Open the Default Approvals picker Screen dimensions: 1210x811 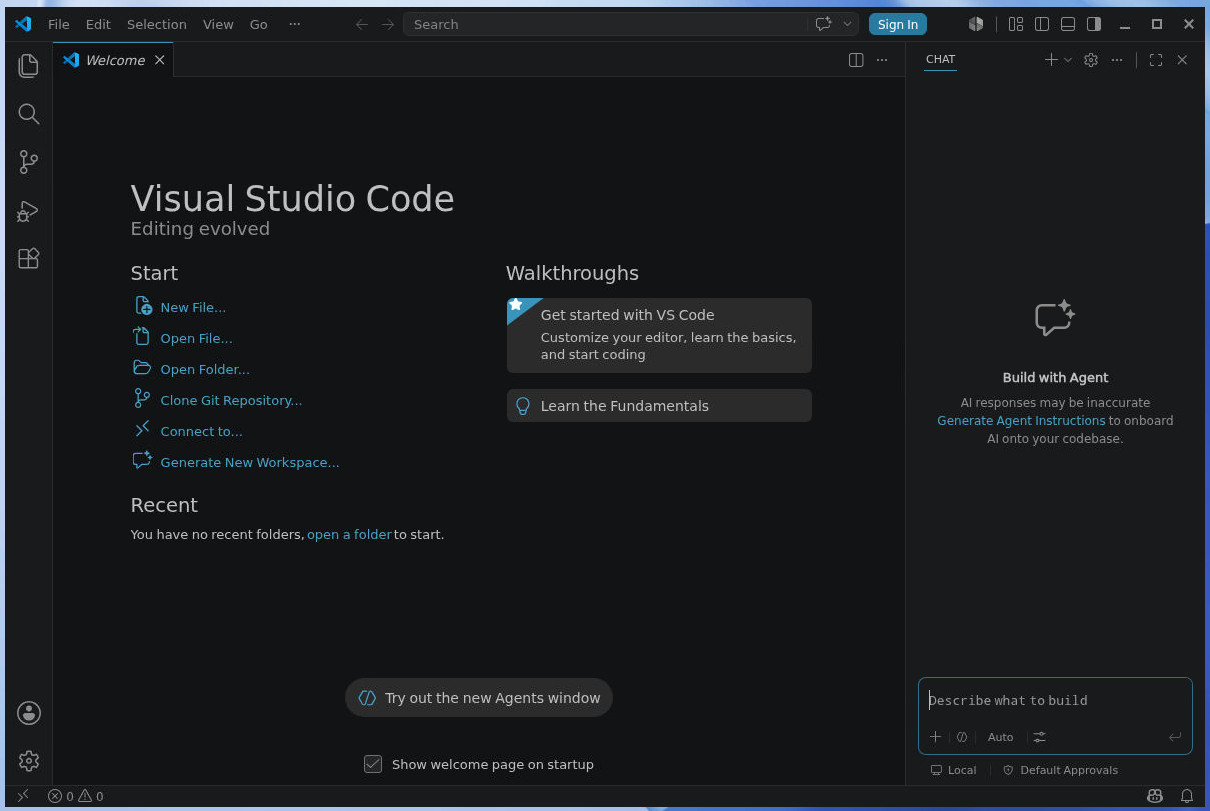tap(1060, 770)
